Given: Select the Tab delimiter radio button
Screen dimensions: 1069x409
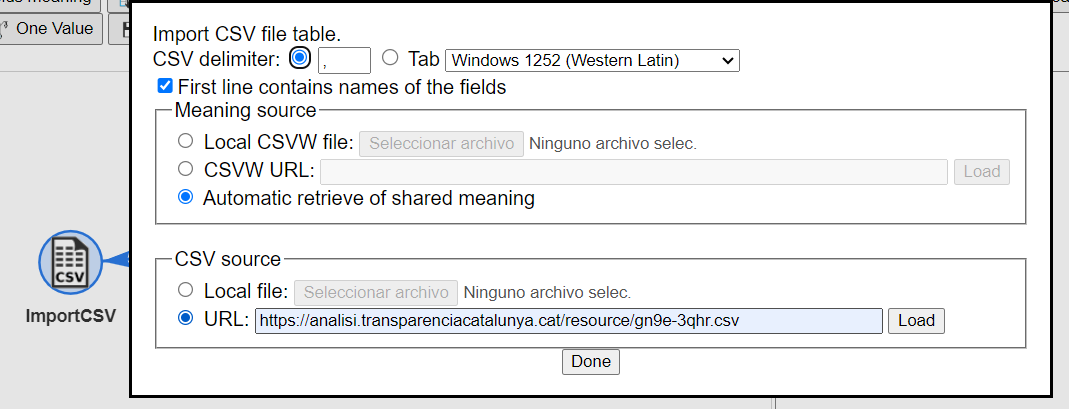Looking at the screenshot, I should (390, 59).
